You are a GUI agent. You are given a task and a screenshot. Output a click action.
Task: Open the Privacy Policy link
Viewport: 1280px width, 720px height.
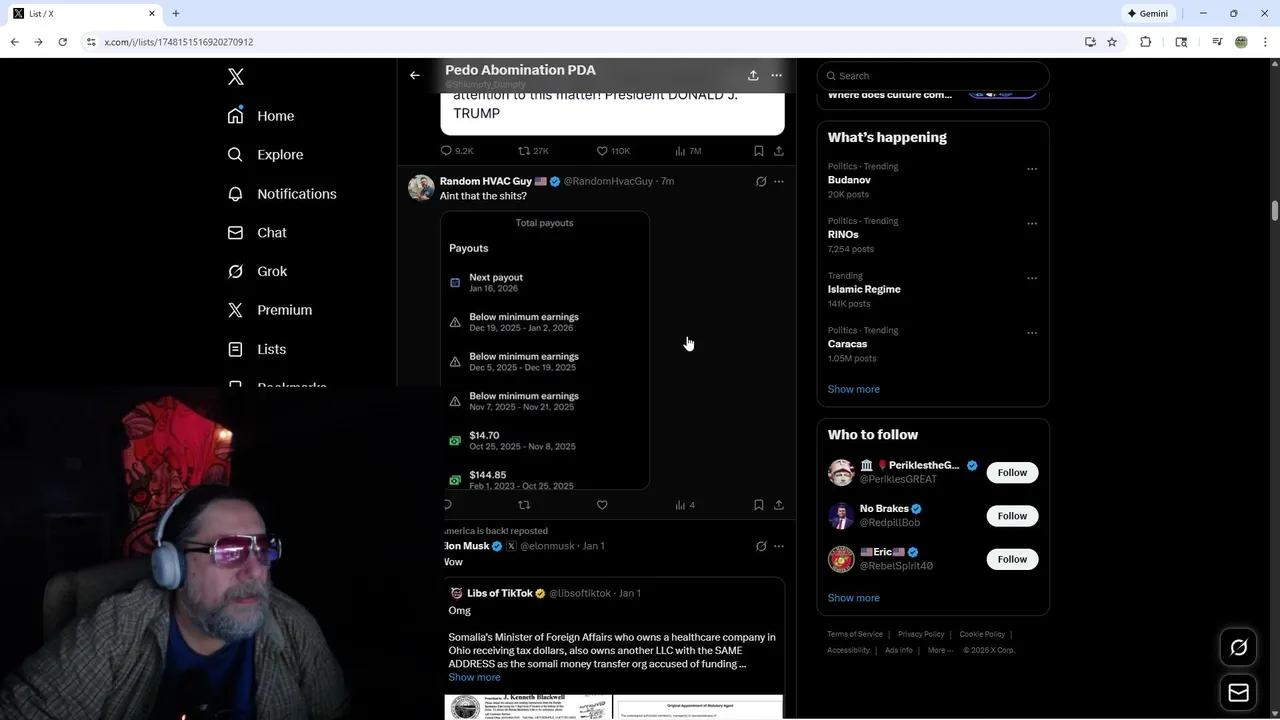[921, 634]
